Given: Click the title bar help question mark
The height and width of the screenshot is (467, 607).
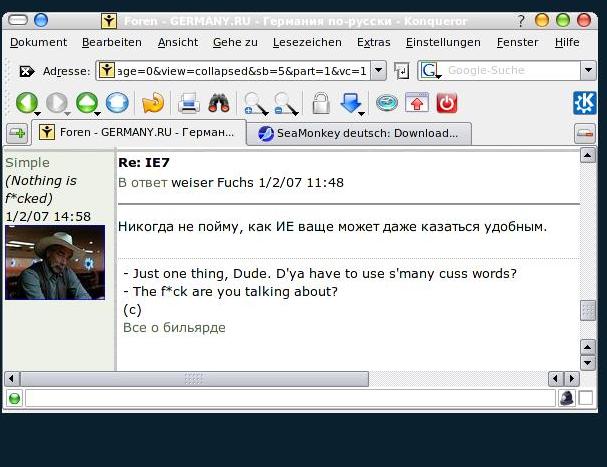Looking at the screenshot, I should pyautogui.click(x=521, y=21).
